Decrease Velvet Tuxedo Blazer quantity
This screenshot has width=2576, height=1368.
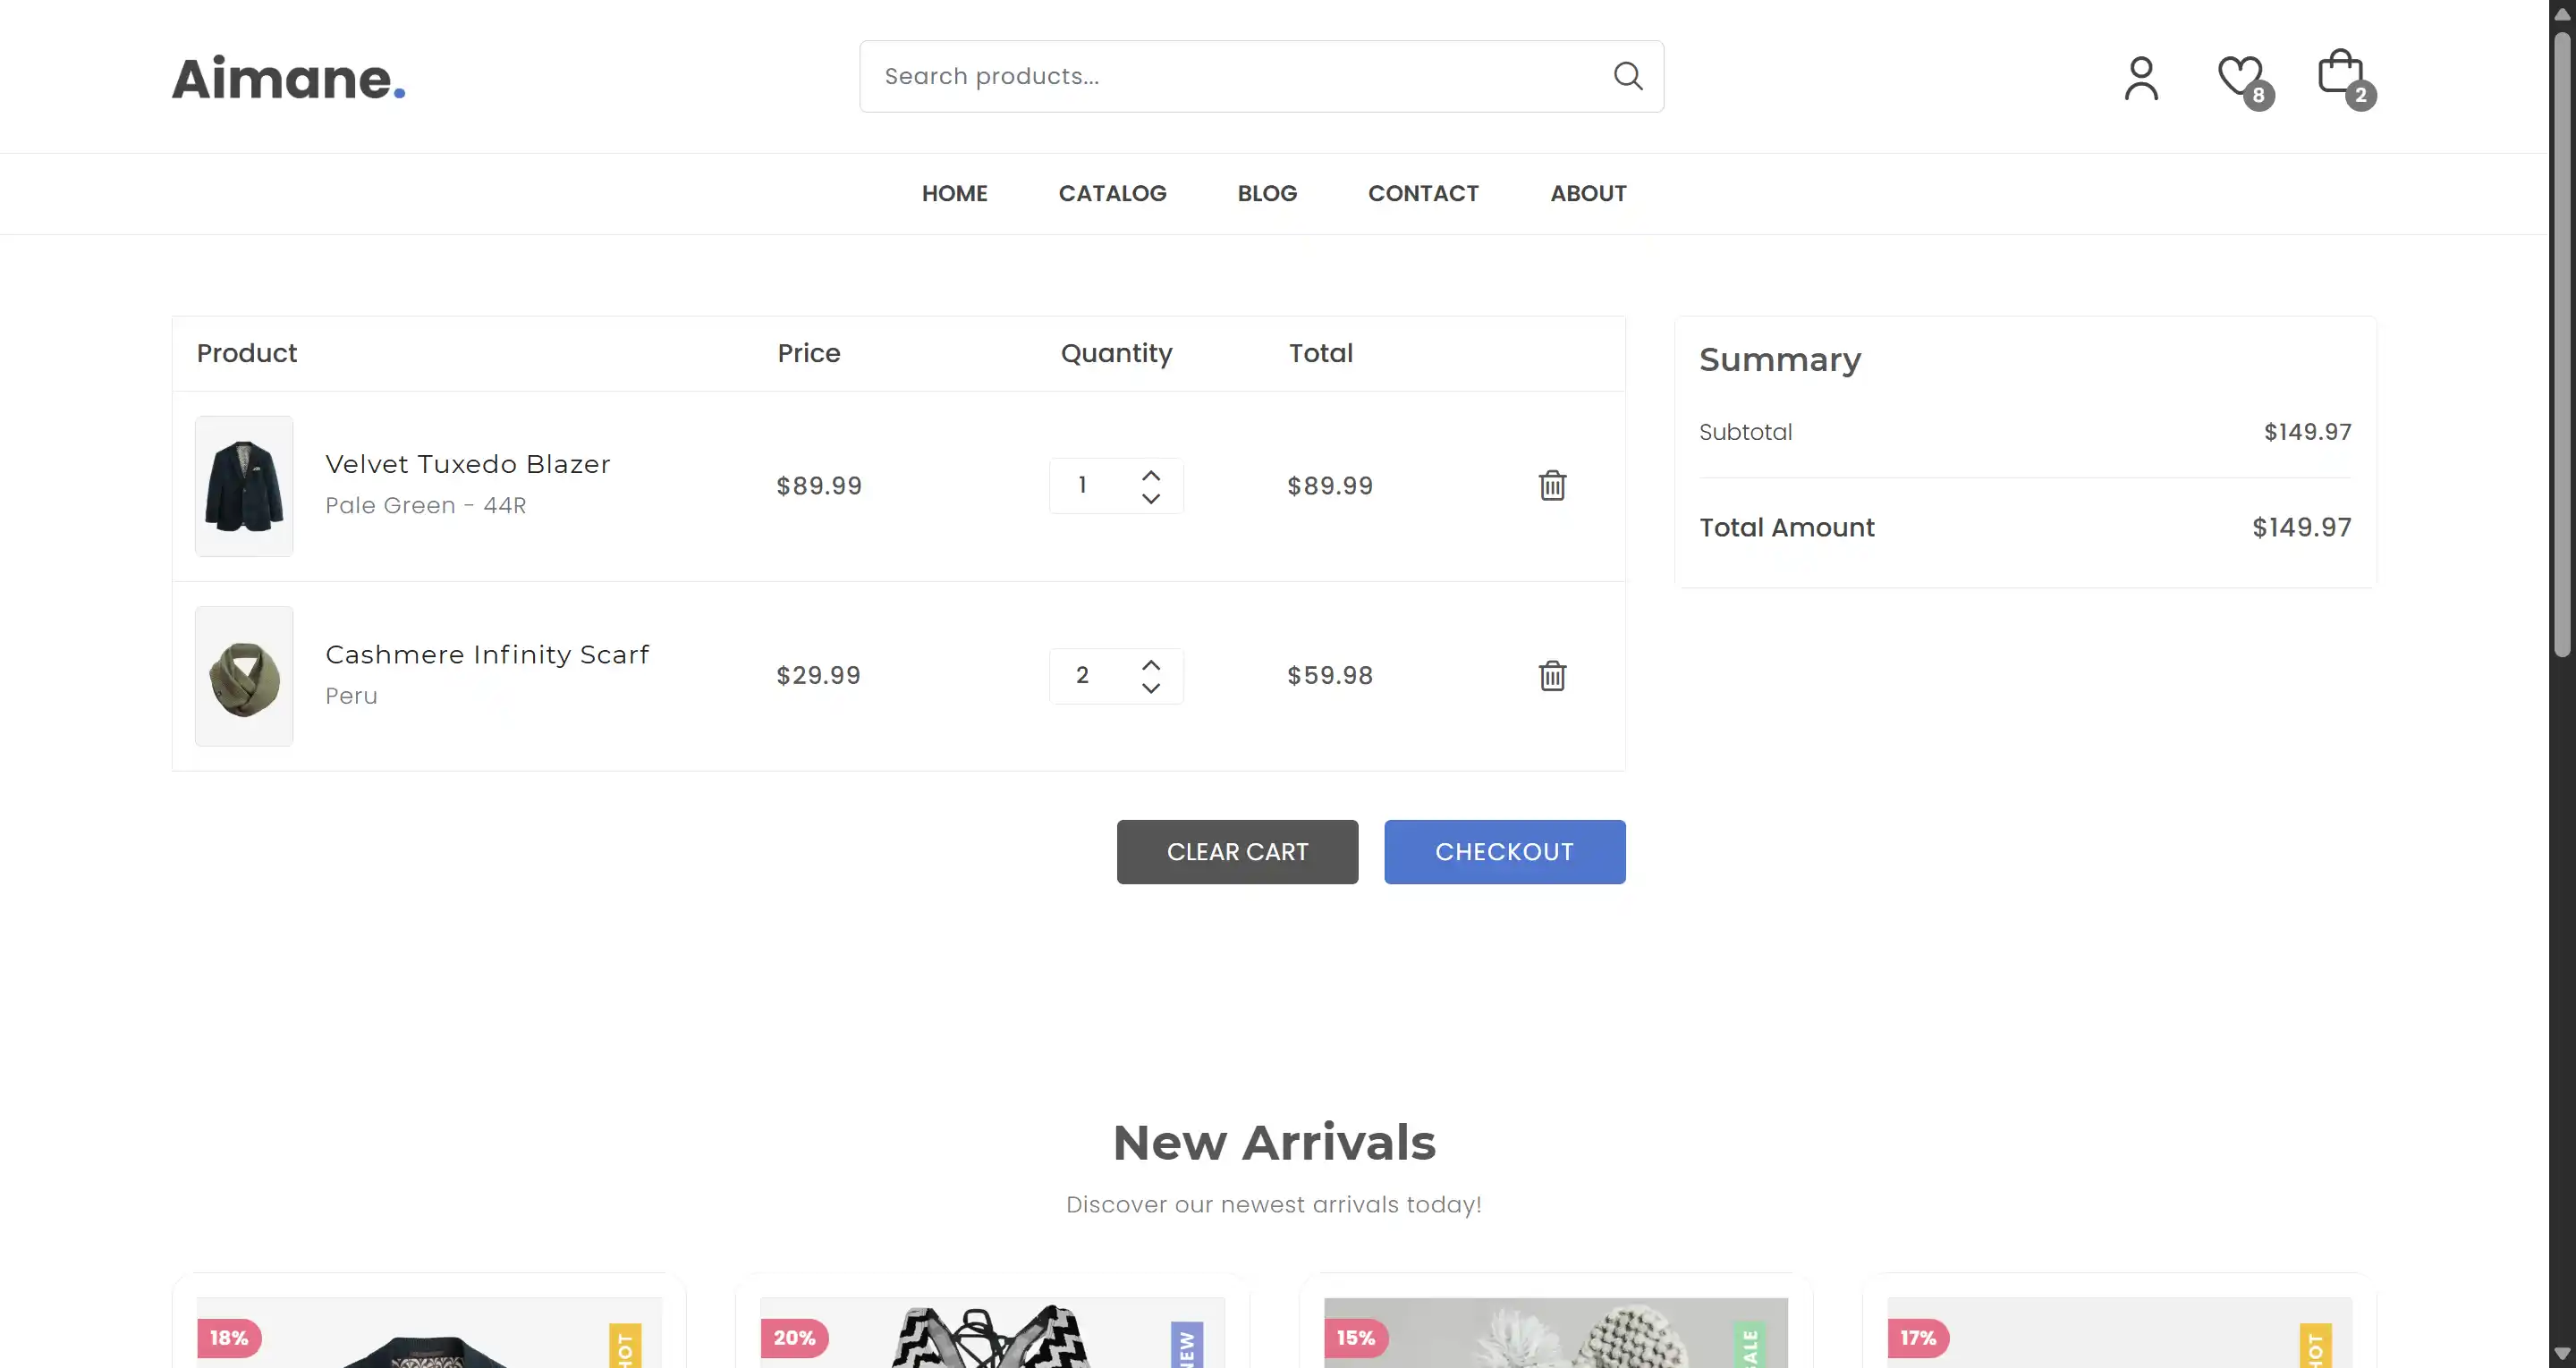[1151, 498]
